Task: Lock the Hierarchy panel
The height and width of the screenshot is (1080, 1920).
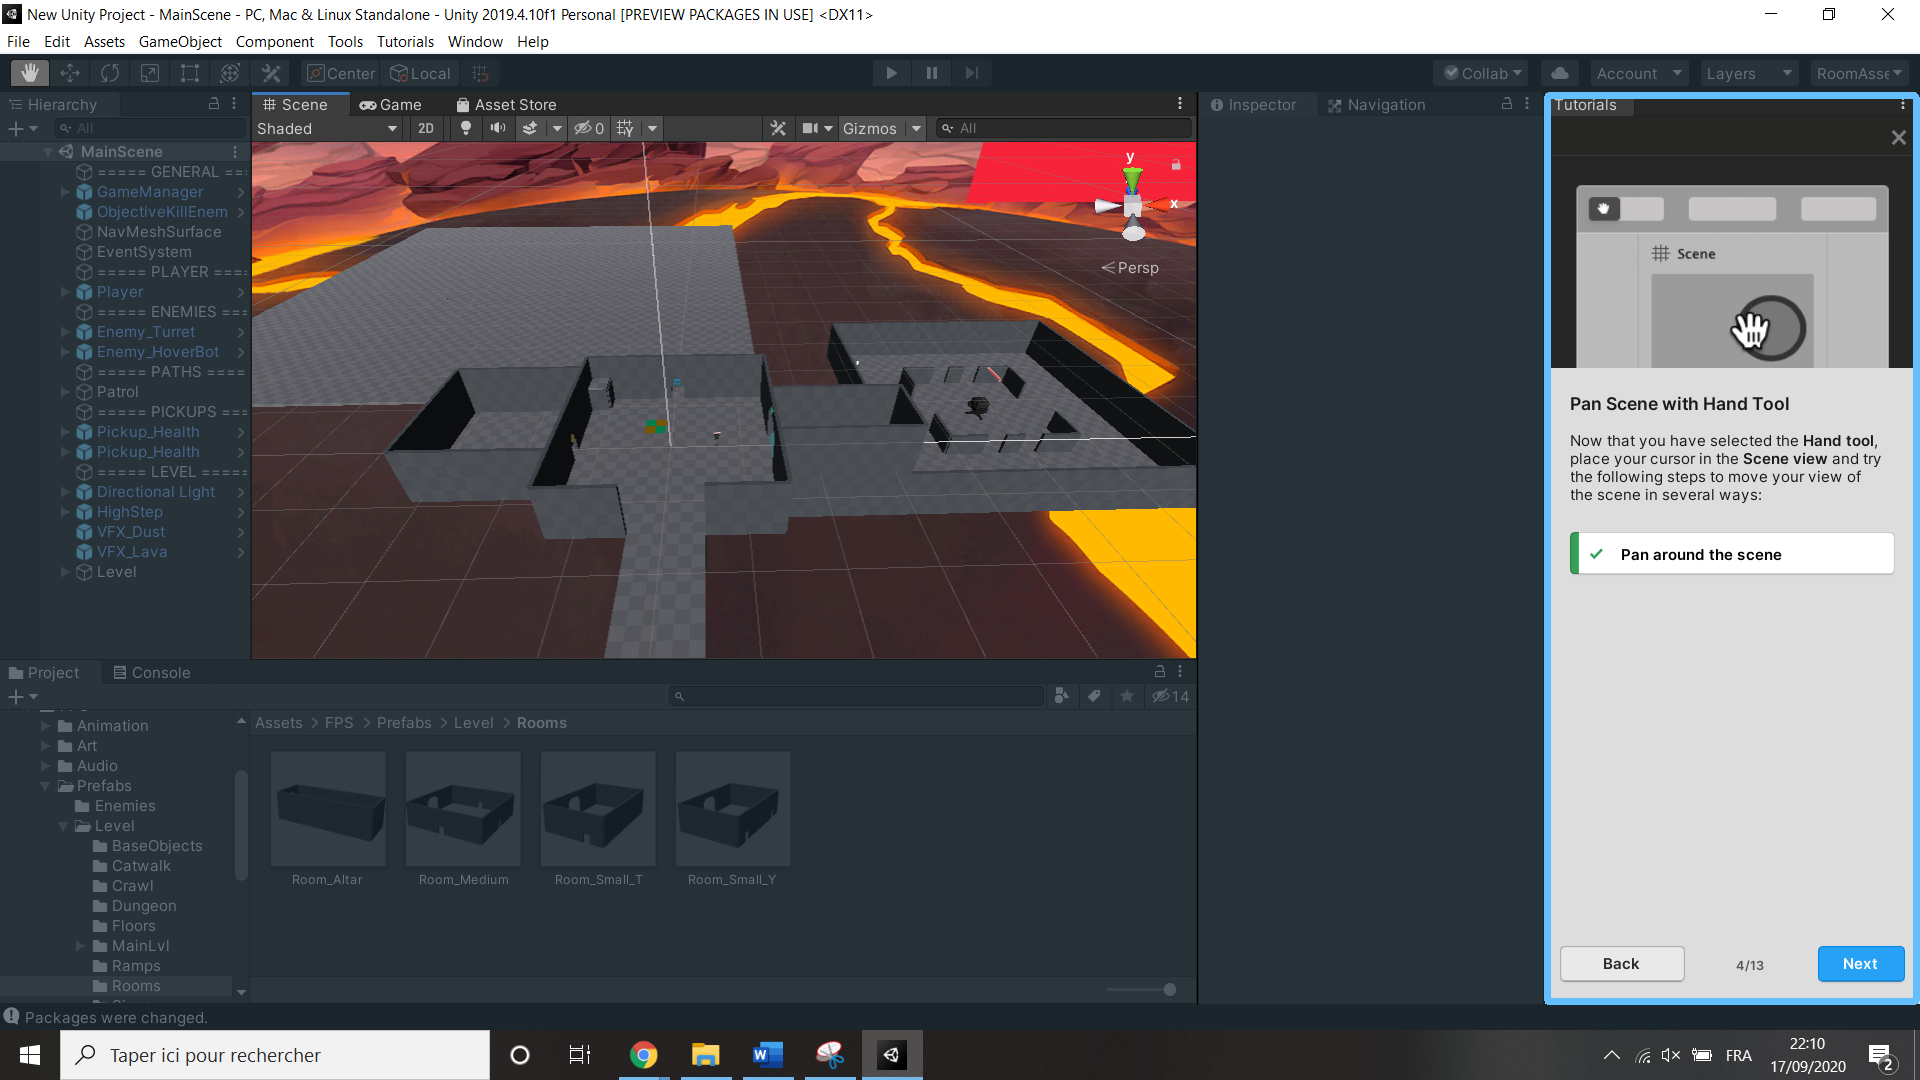Action: tap(213, 104)
